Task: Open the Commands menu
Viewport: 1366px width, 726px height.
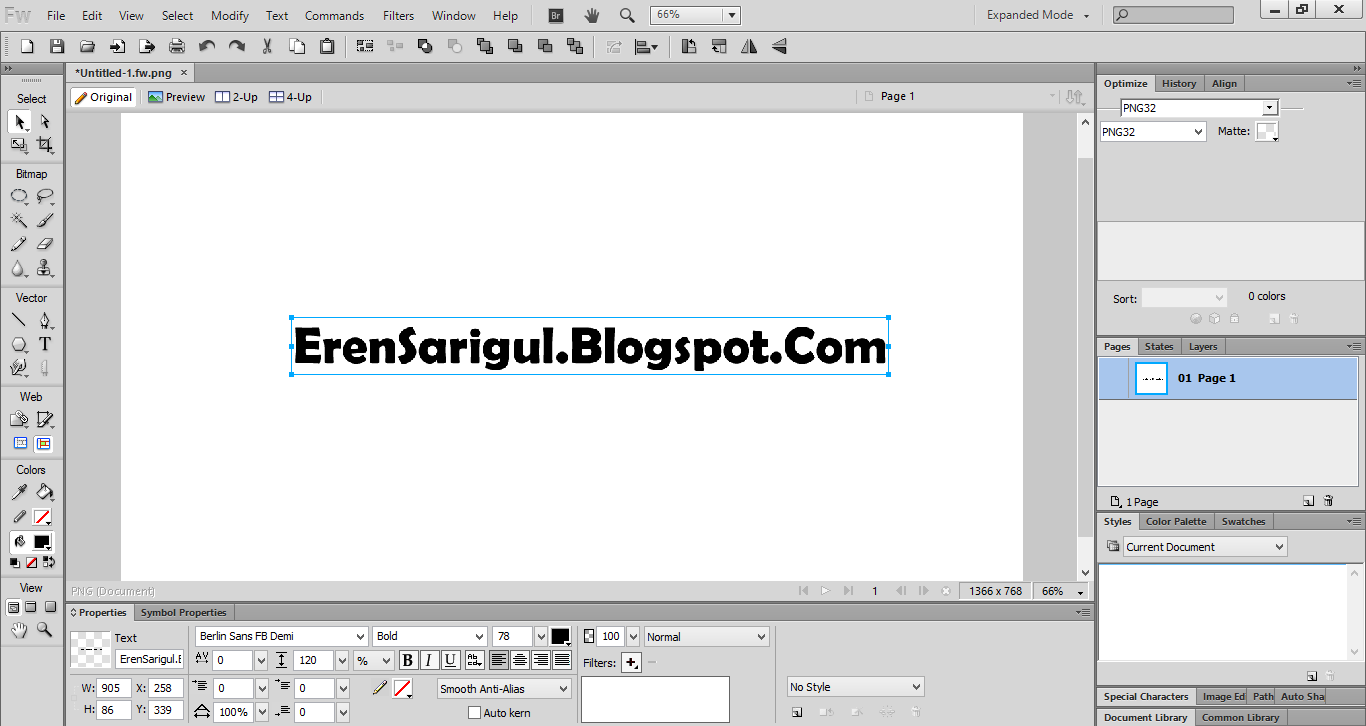Action: click(334, 15)
